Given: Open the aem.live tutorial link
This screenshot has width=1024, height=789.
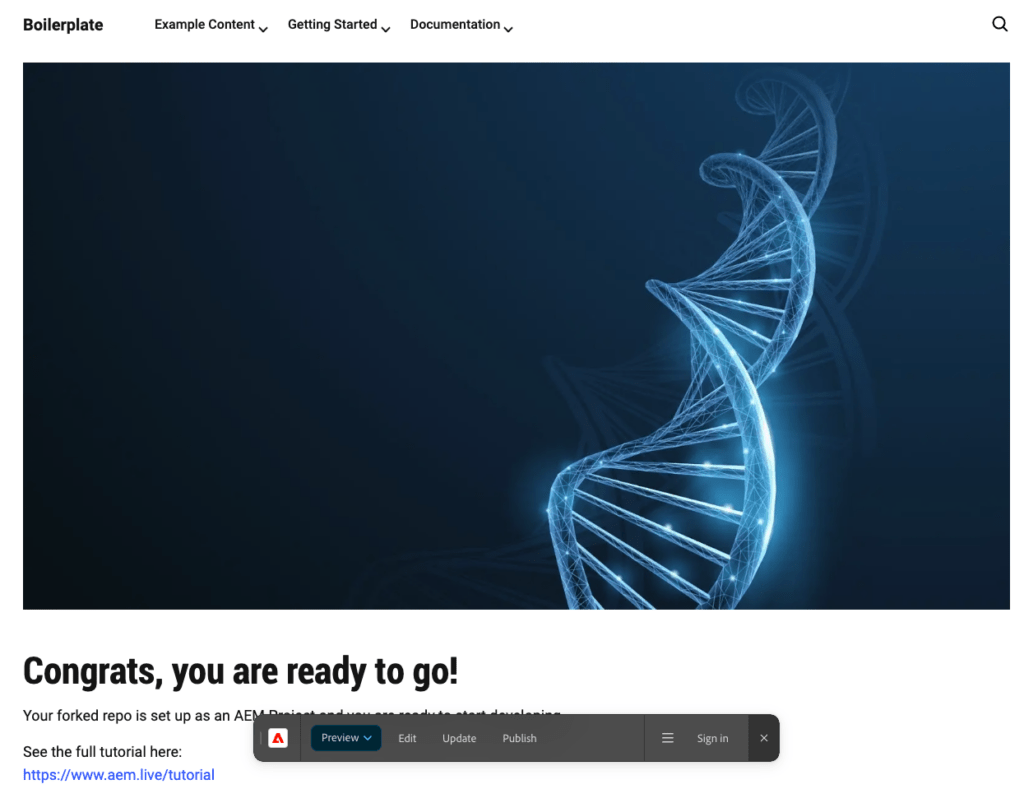Looking at the screenshot, I should pos(119,775).
